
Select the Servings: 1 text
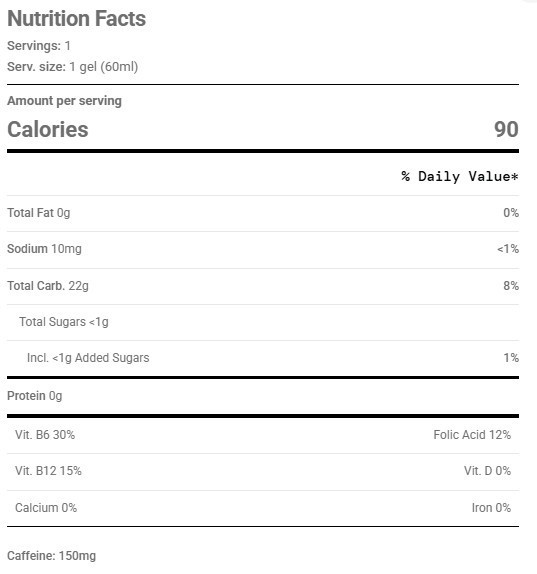tap(39, 46)
